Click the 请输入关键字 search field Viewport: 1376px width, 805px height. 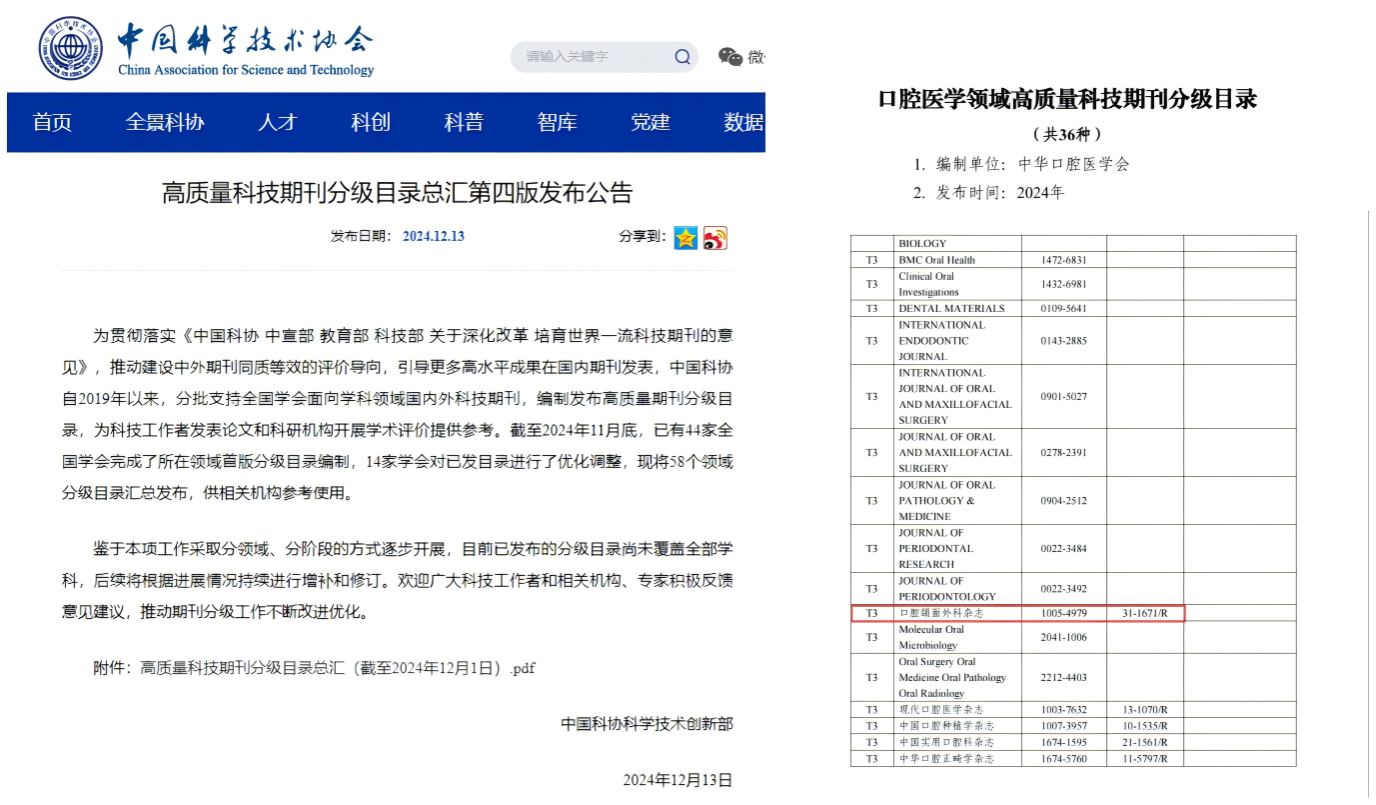590,57
